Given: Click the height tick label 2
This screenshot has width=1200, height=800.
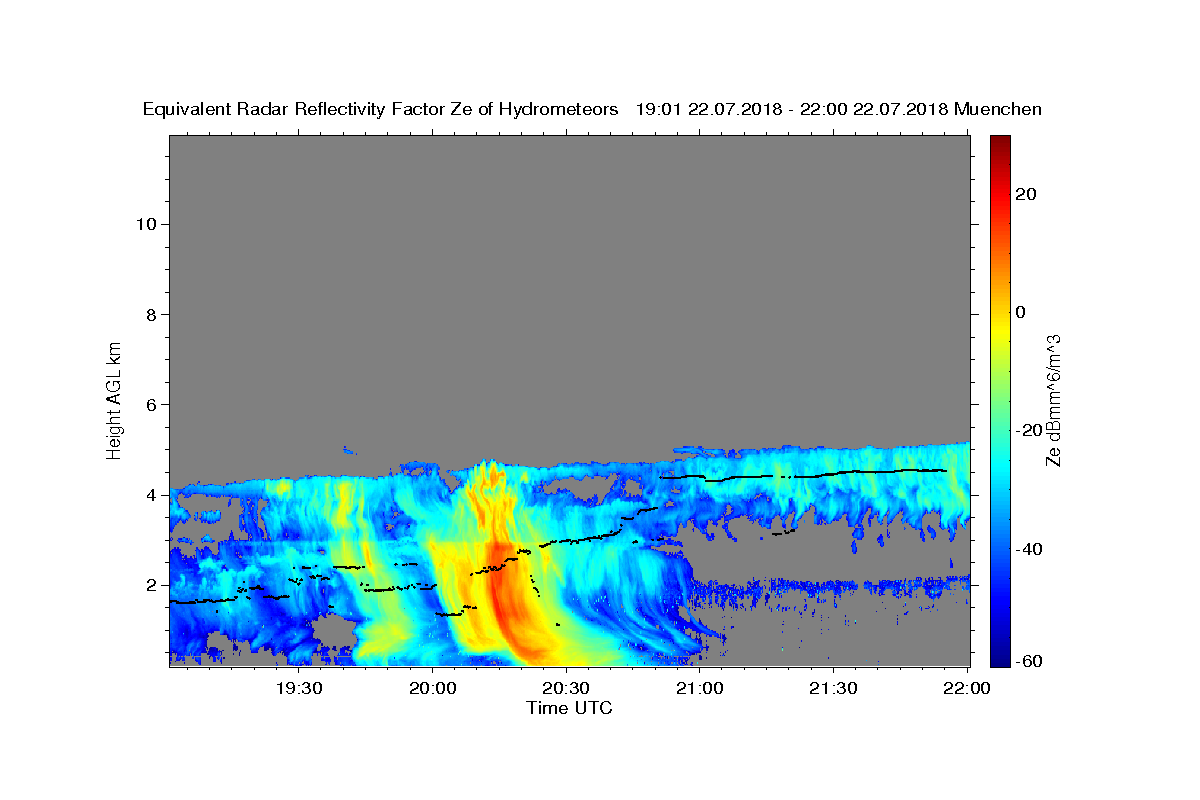Looking at the screenshot, I should tap(154, 585).
